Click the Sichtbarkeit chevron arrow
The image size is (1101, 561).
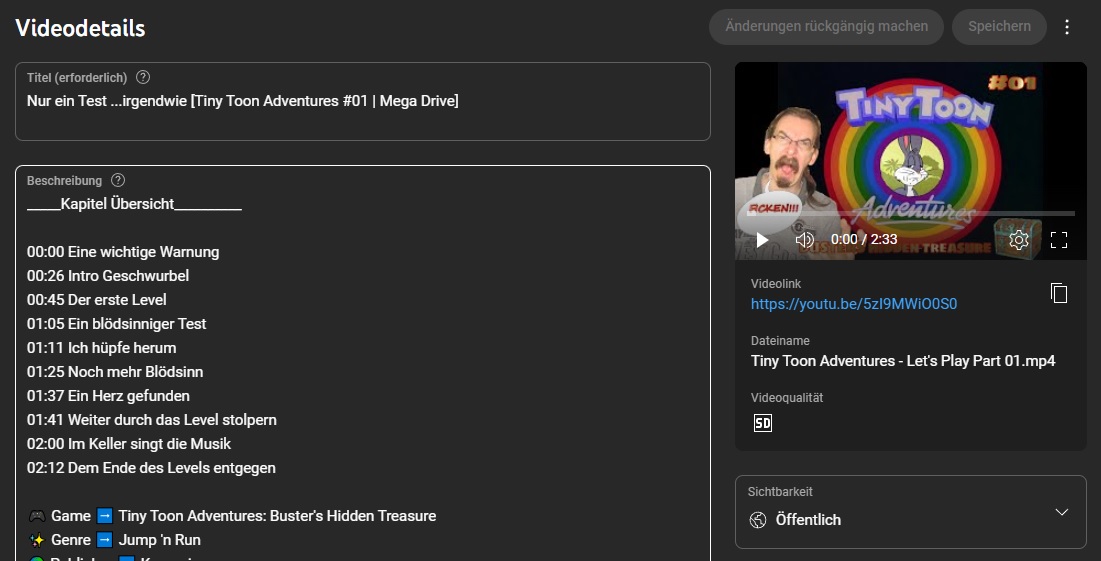tap(1062, 512)
